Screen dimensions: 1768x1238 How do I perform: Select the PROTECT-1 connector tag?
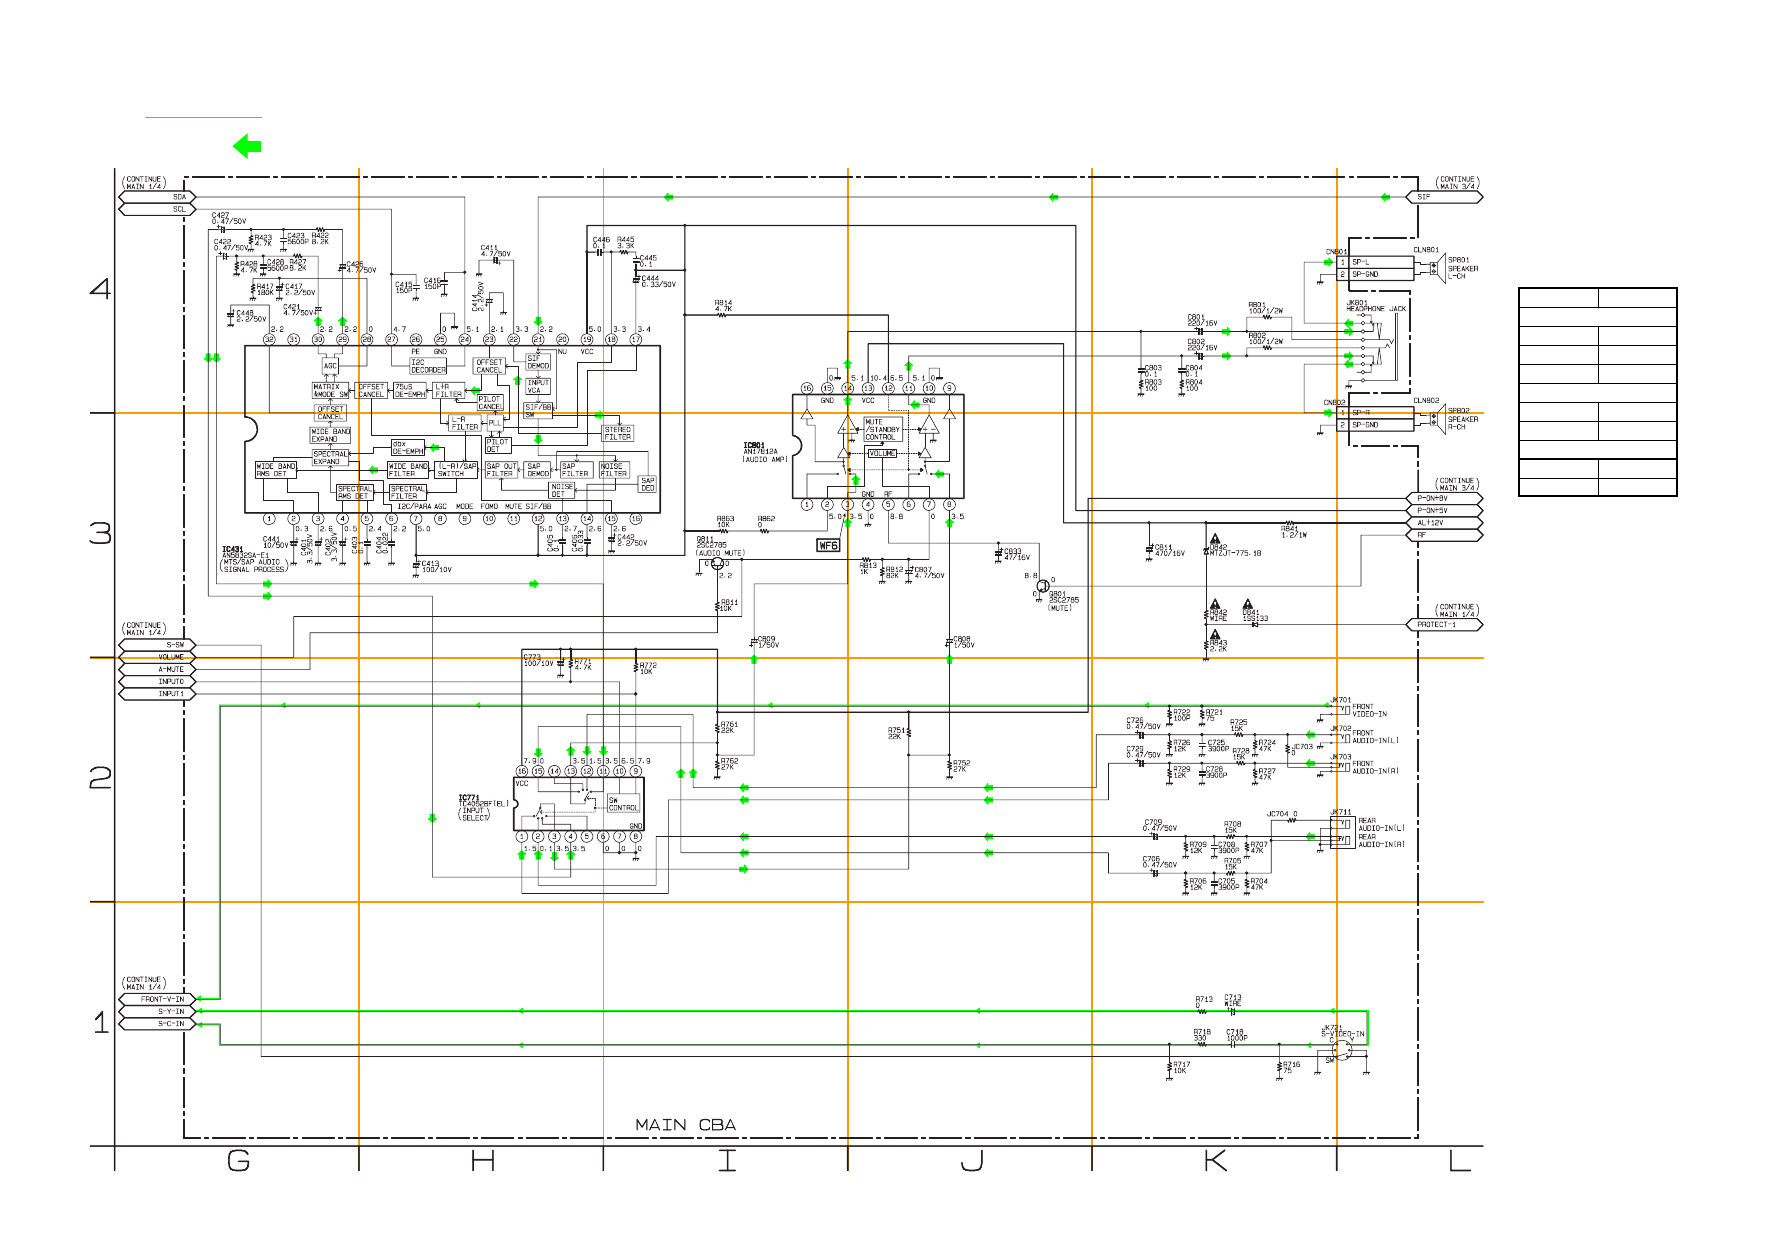pos(1444,625)
